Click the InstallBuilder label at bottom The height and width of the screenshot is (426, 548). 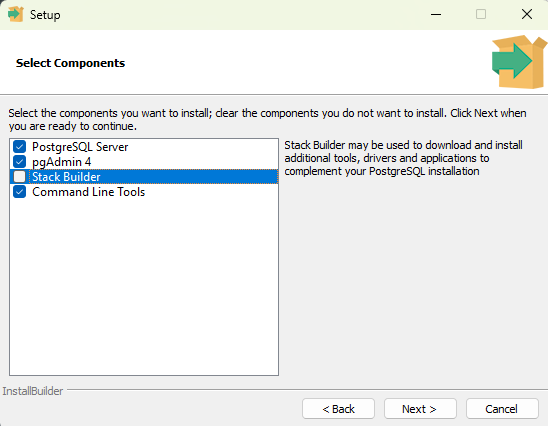tap(33, 391)
